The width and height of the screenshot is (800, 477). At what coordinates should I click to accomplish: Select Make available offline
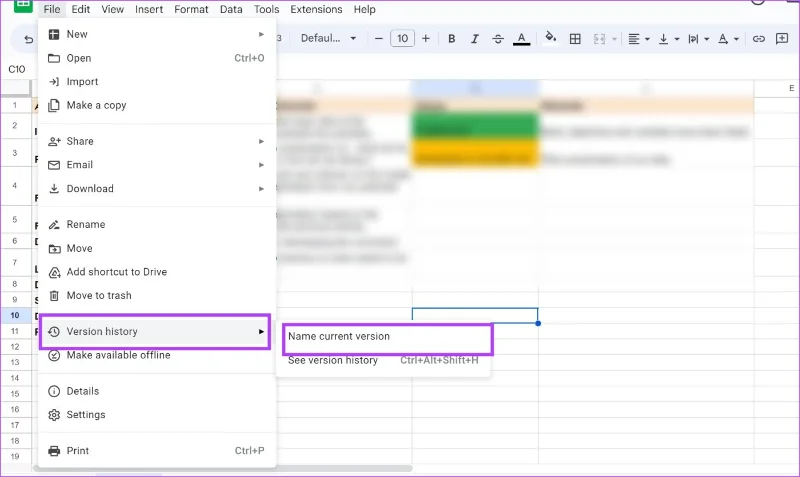tap(157, 355)
